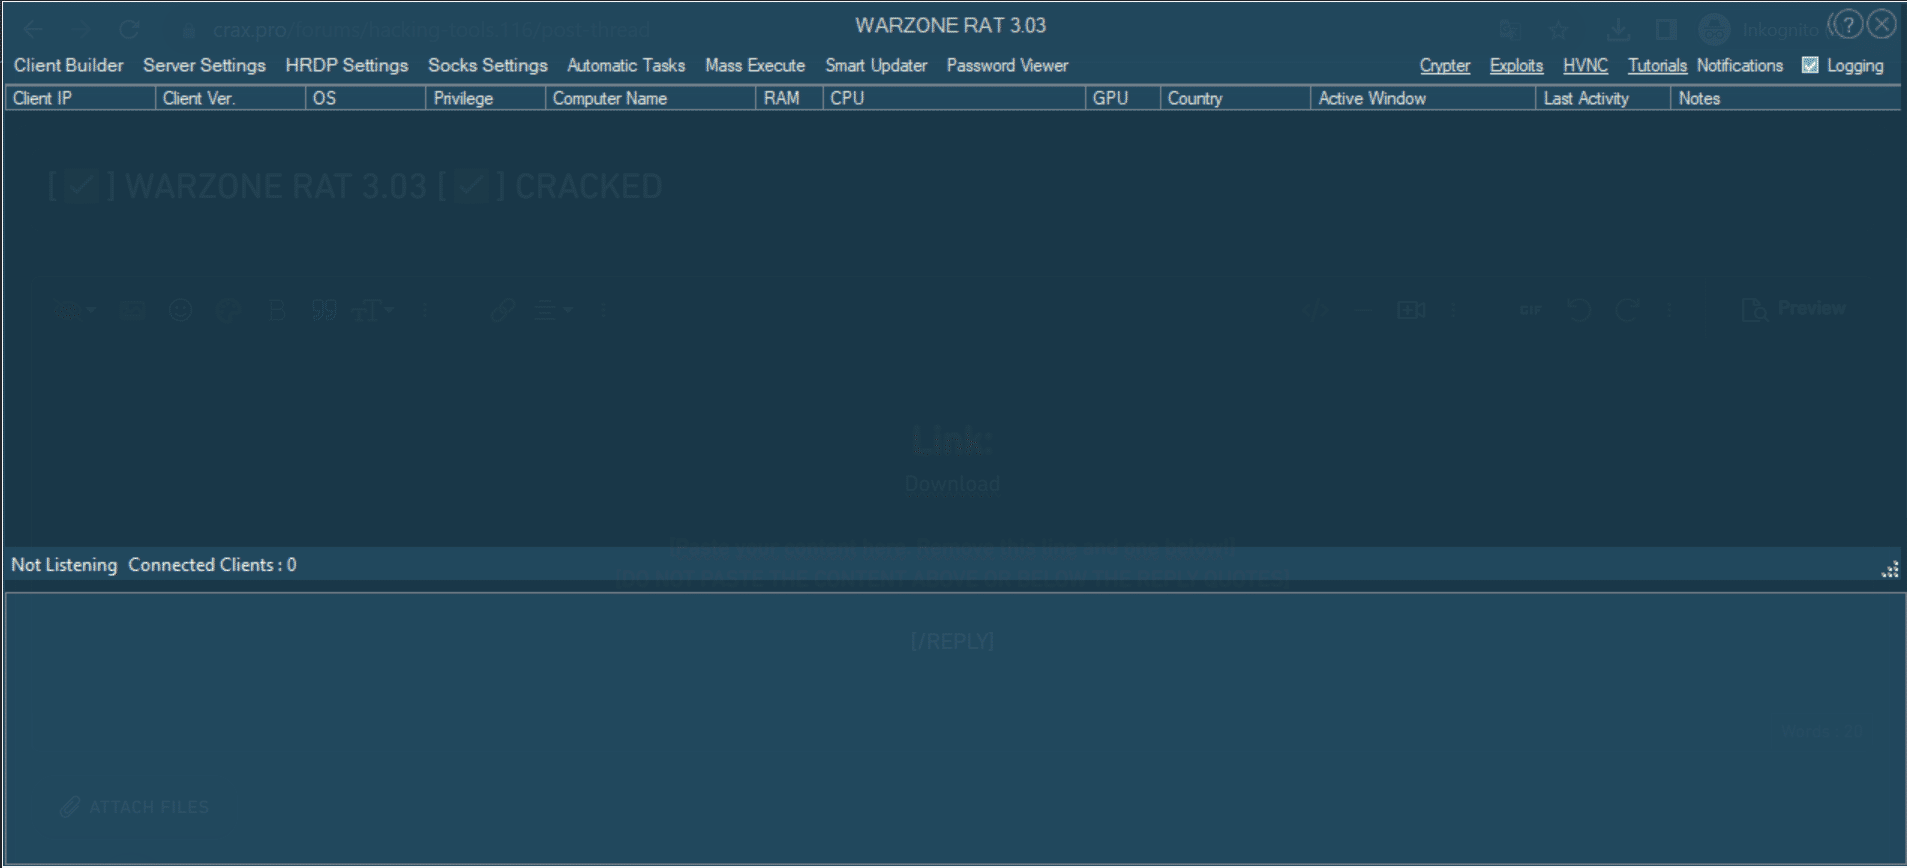Click the Notifications label
The width and height of the screenshot is (1907, 868).
(1740, 65)
